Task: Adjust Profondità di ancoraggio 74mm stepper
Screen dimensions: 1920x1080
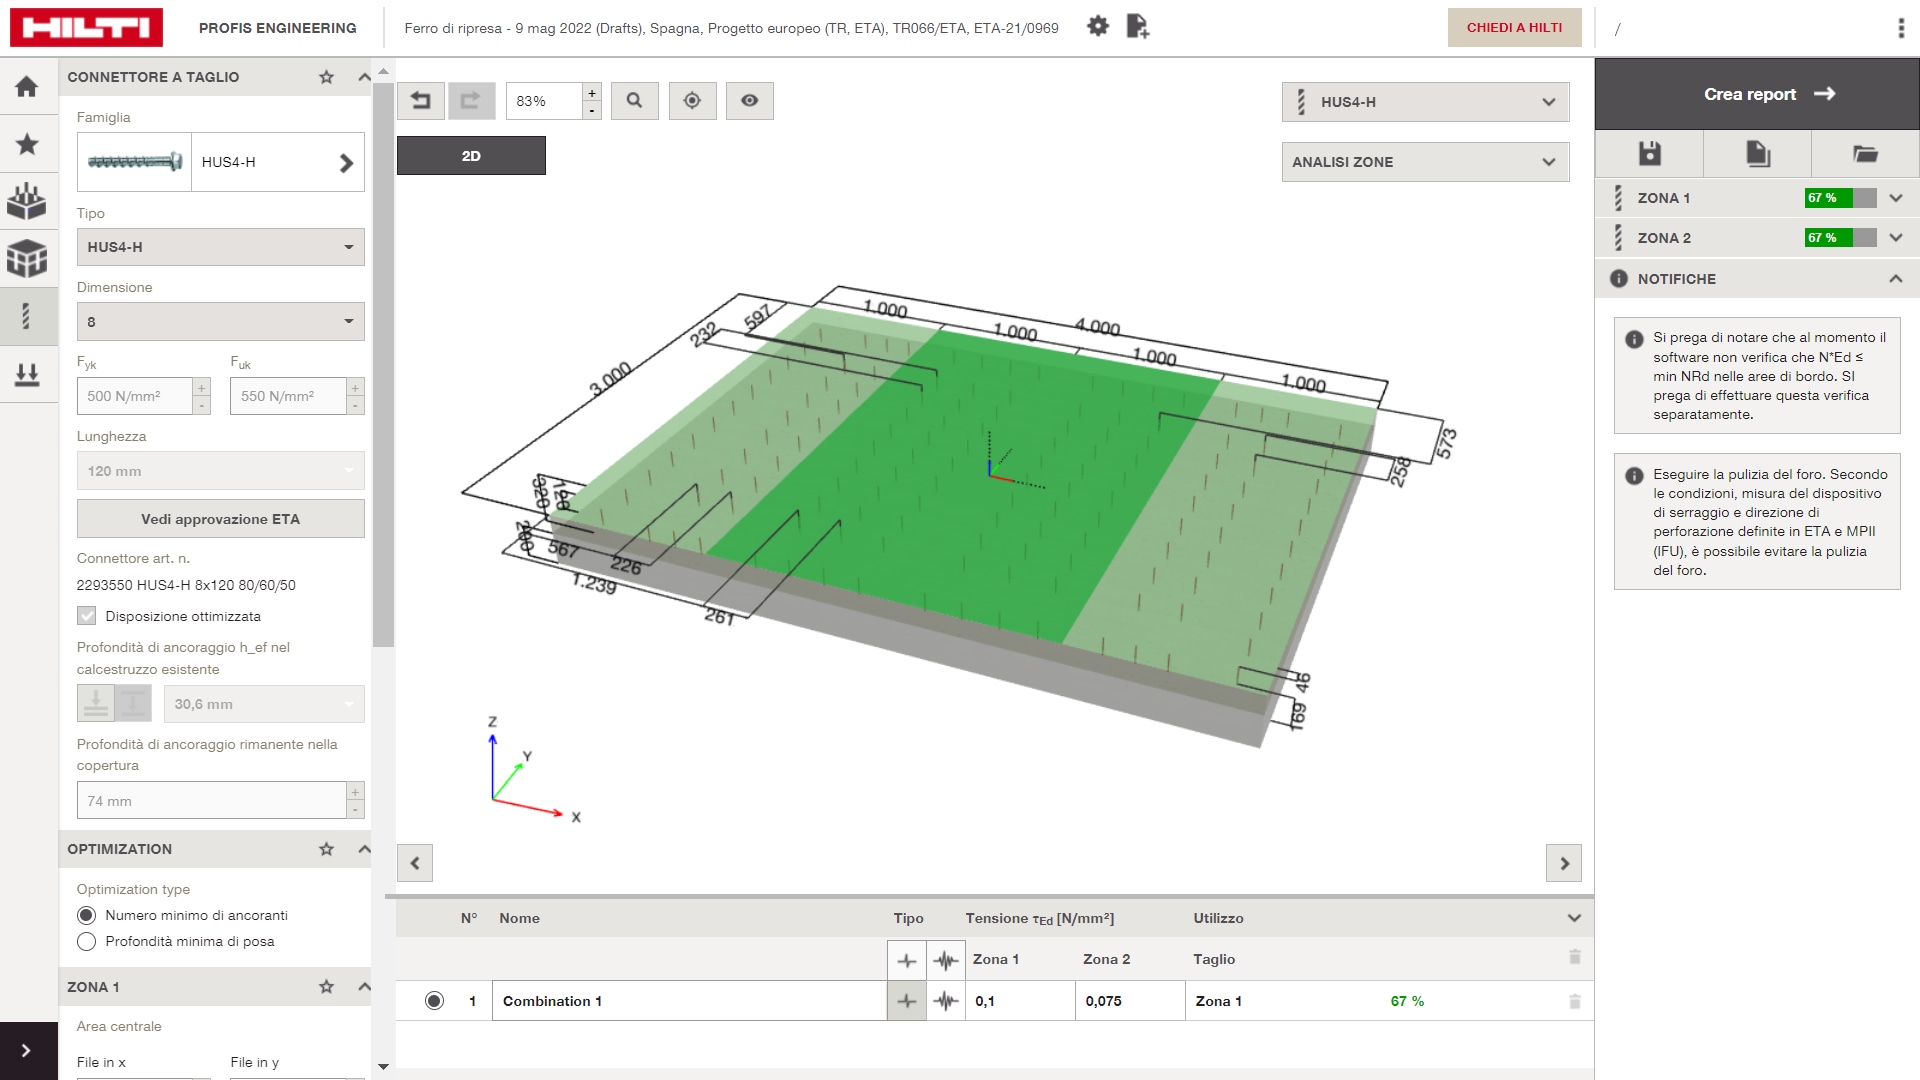Action: [356, 793]
